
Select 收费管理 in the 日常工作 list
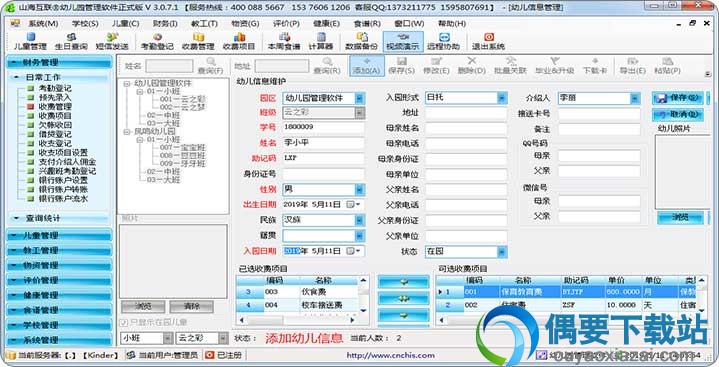coord(55,106)
